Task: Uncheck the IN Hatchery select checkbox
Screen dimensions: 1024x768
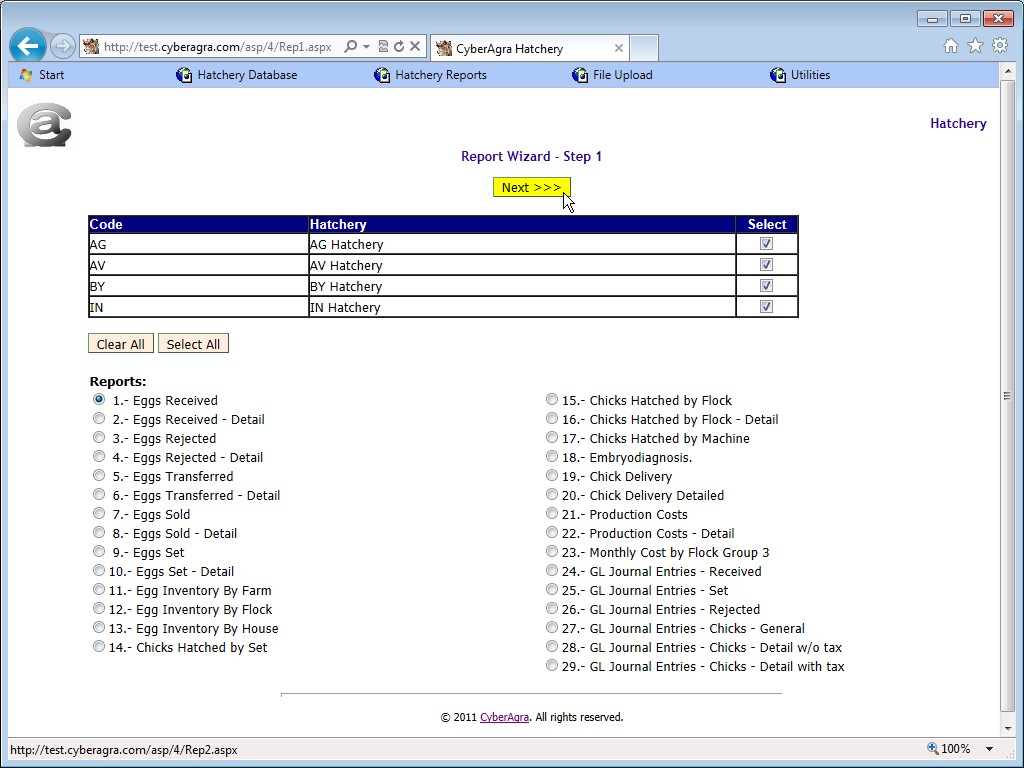Action: click(x=766, y=307)
